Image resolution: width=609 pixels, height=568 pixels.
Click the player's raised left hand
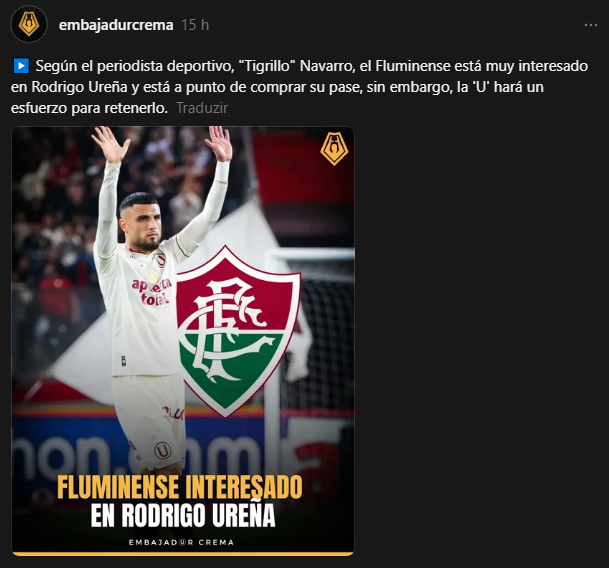[219, 144]
